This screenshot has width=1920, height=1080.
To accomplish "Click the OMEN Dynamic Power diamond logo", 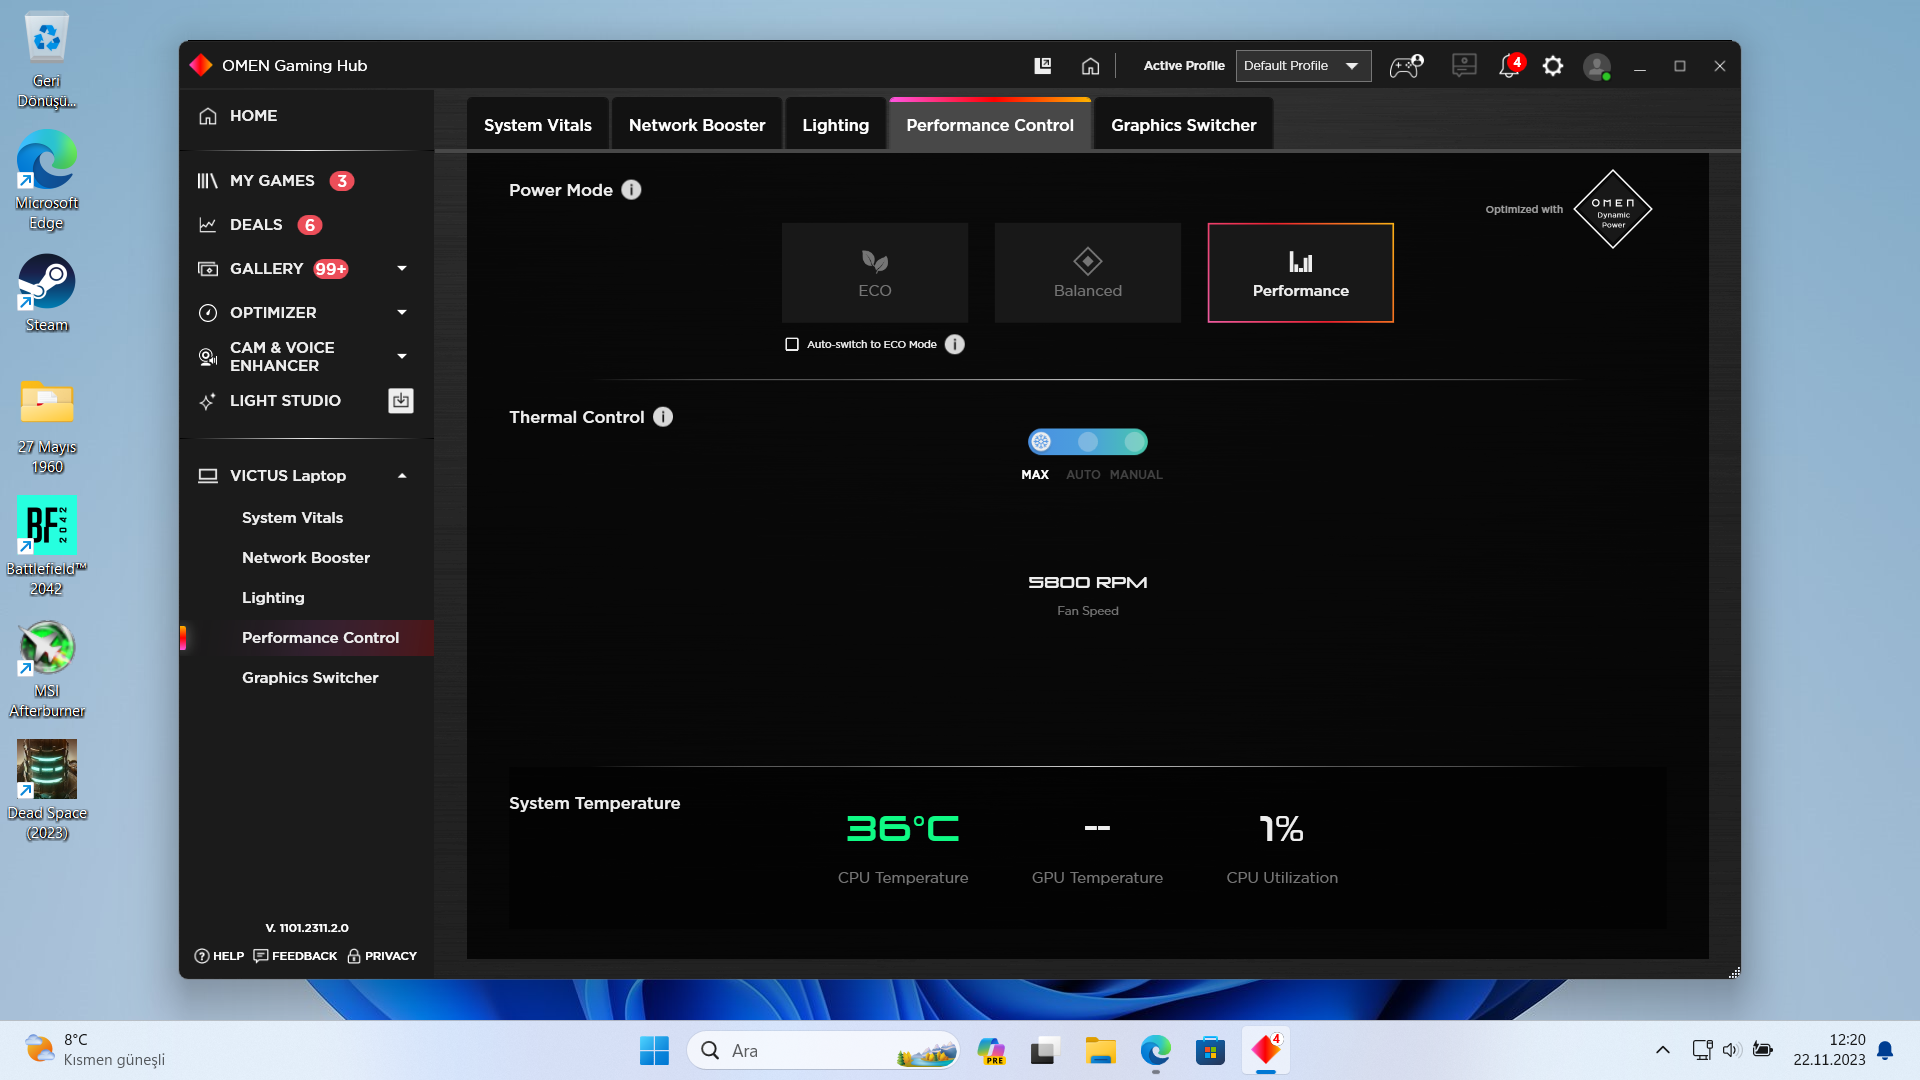I will coord(1612,209).
